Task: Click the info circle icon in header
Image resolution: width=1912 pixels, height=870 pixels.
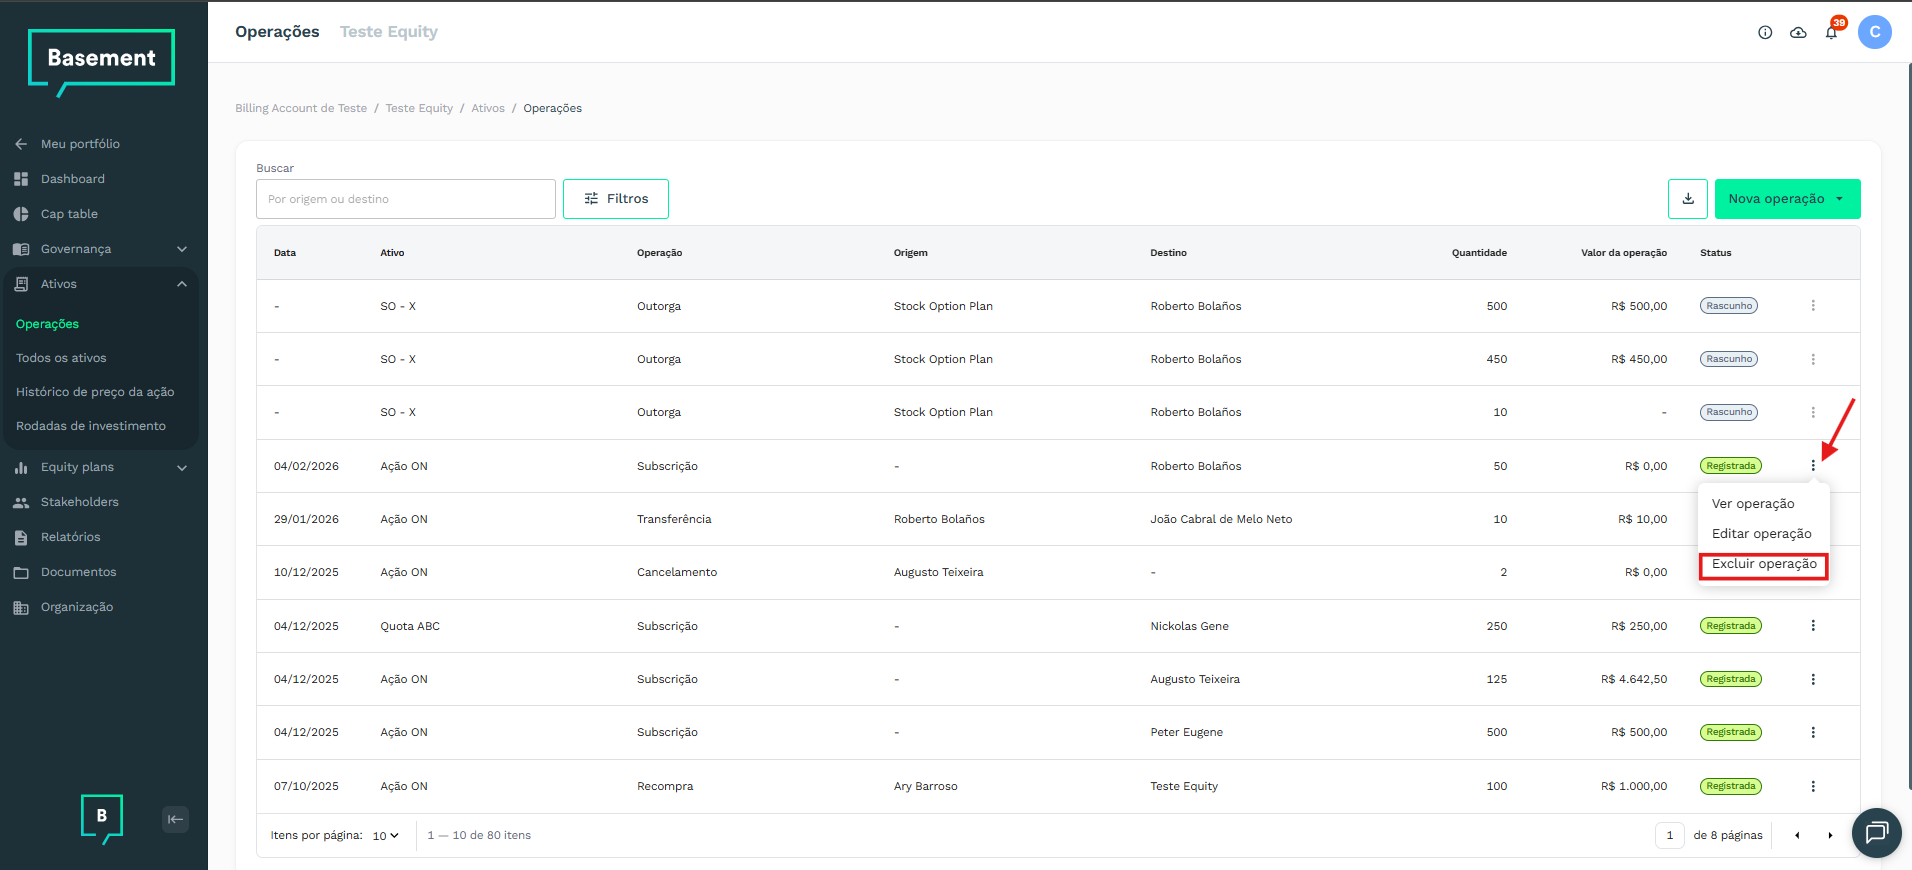Action: (x=1765, y=32)
